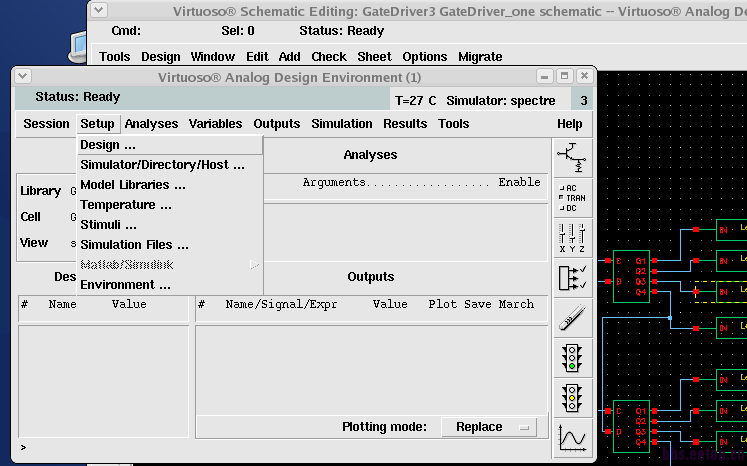Open the Help menu
747x466 pixels.
pos(570,124)
